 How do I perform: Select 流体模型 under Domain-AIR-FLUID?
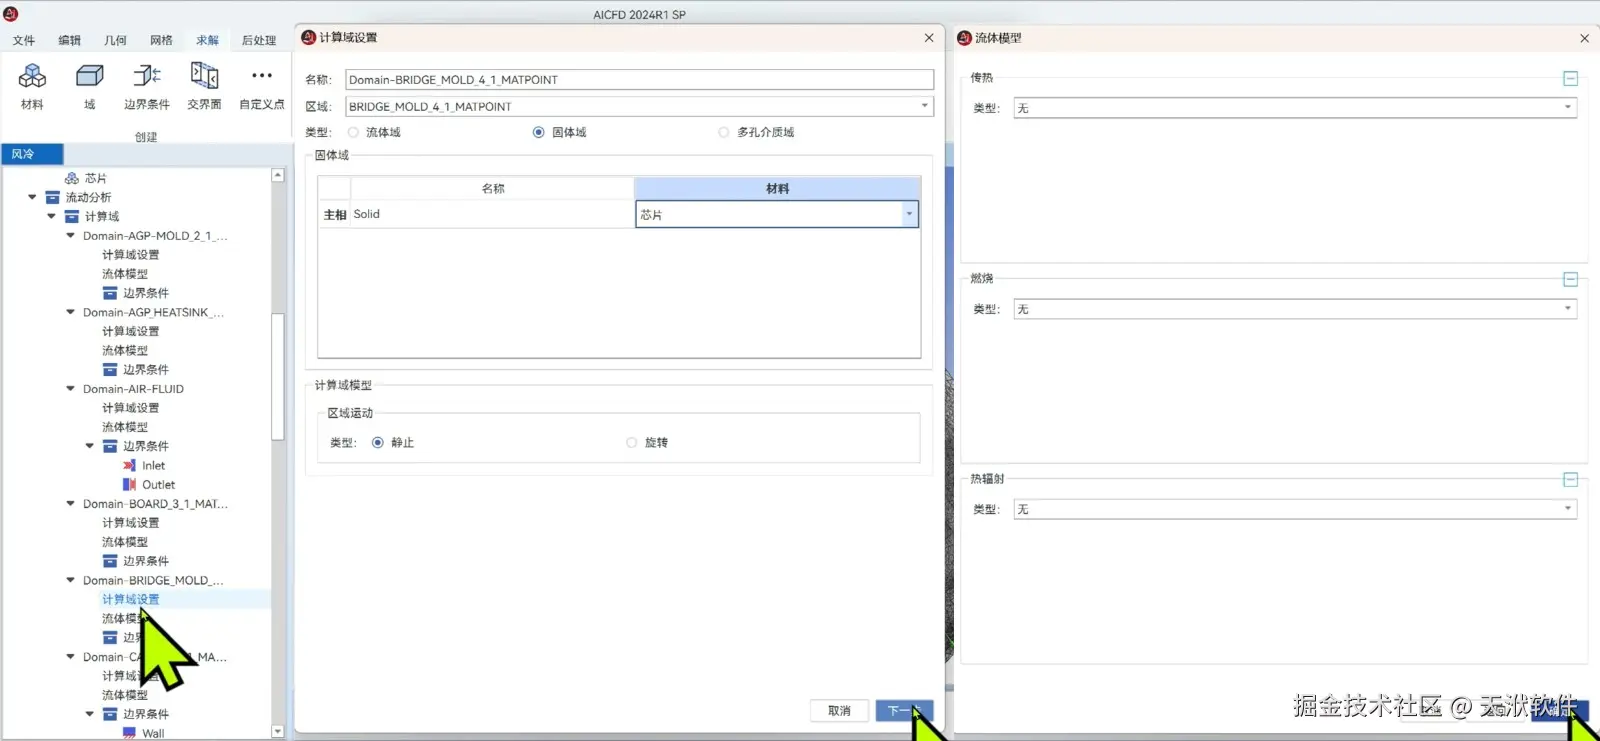tap(125, 427)
